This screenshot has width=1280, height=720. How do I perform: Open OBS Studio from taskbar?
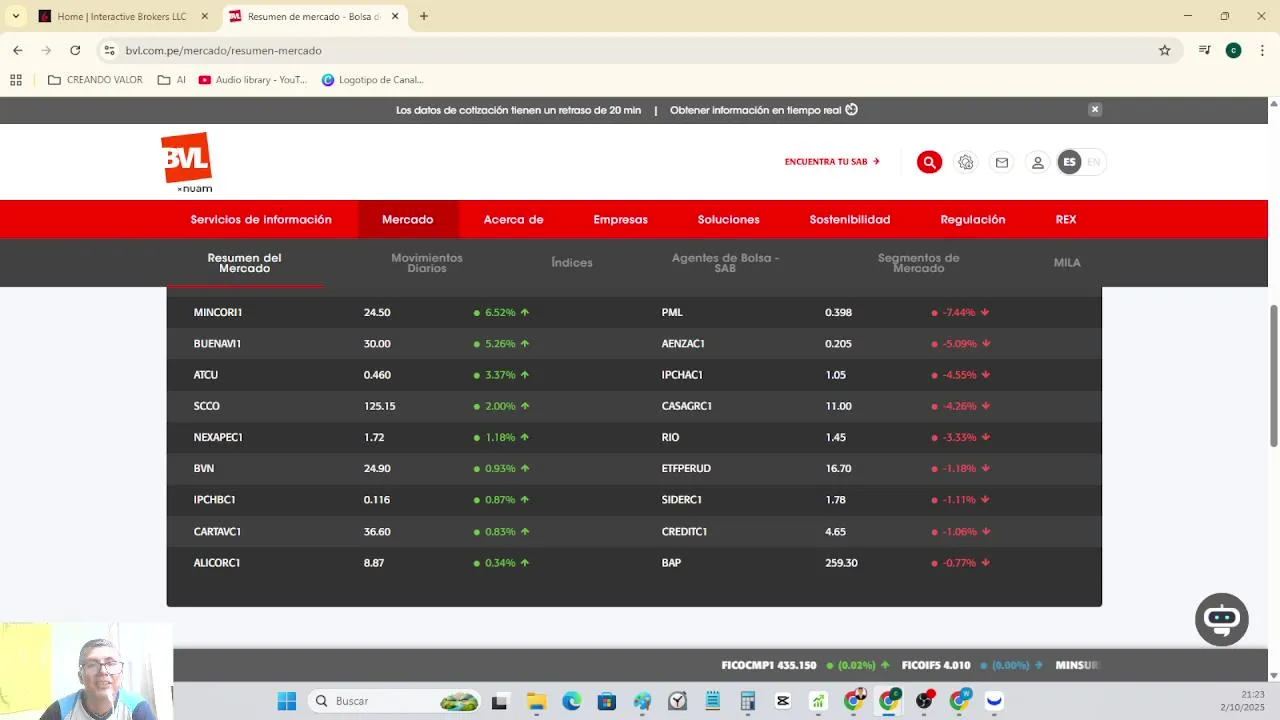coord(924,701)
